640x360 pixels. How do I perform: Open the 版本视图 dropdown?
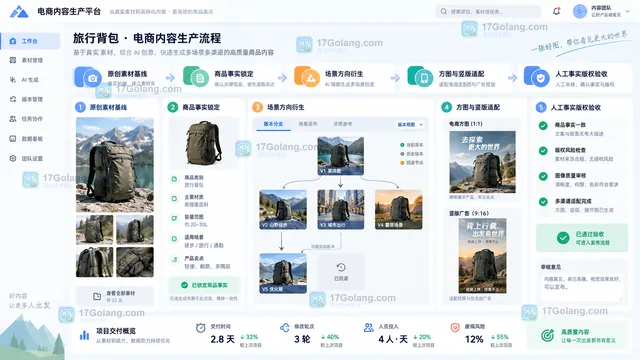pos(410,124)
